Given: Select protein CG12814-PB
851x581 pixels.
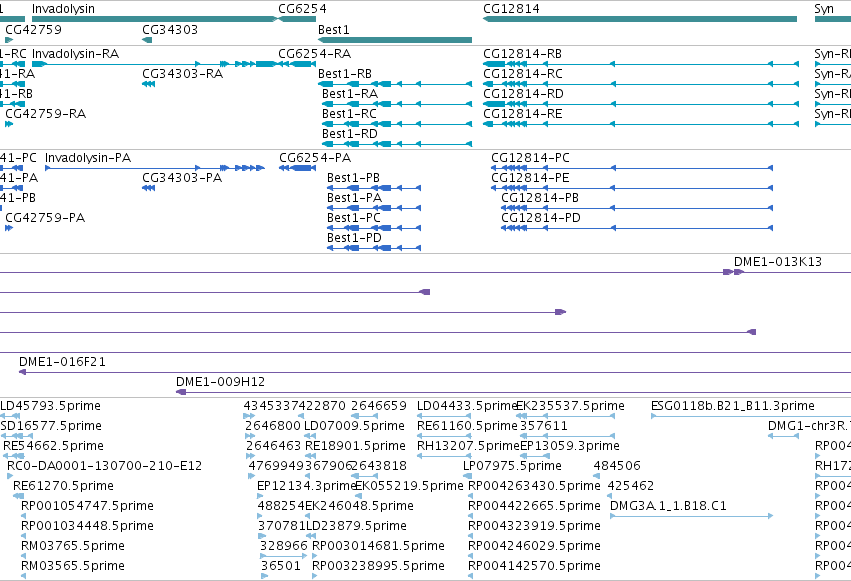Looking at the screenshot, I should click(637, 208).
